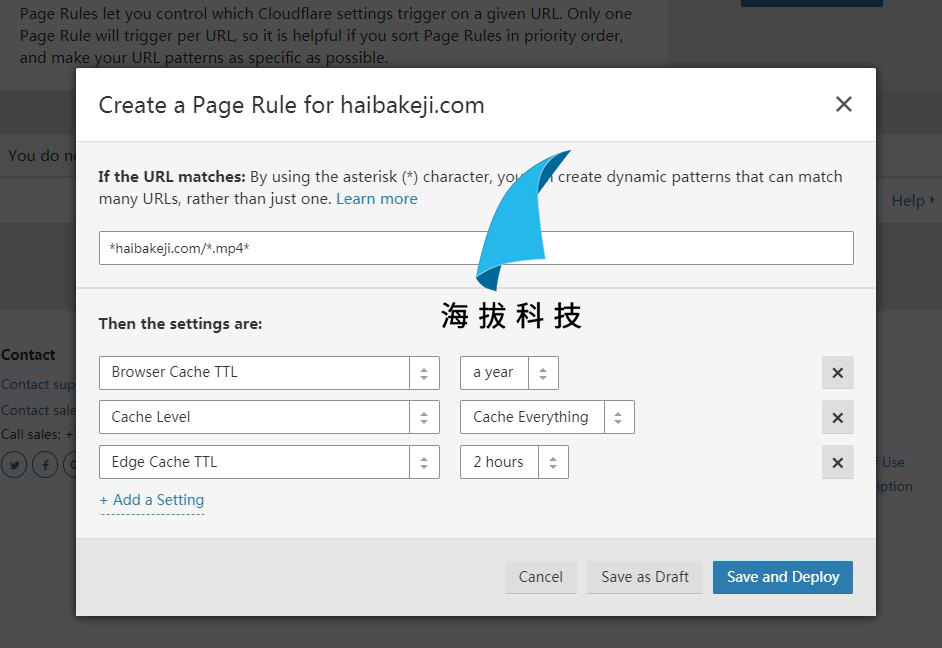Viewport: 942px width, 648px height.
Task: Click the 'If the URL matches:' label
Action: 172,177
